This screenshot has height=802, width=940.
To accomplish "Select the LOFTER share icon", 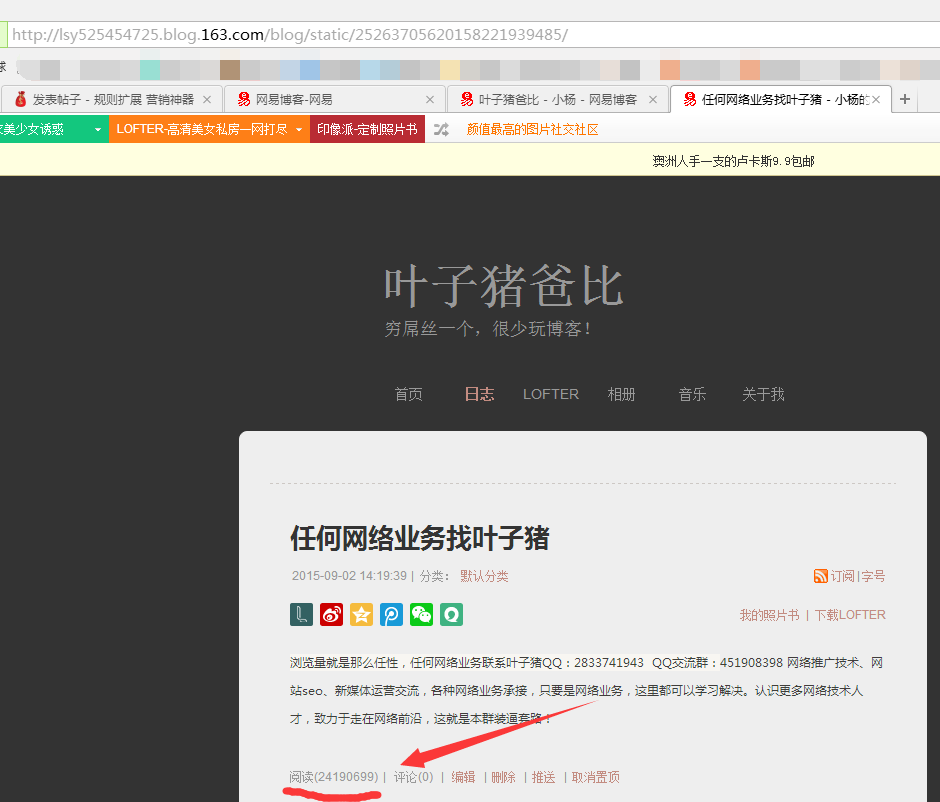I will click(x=301, y=614).
